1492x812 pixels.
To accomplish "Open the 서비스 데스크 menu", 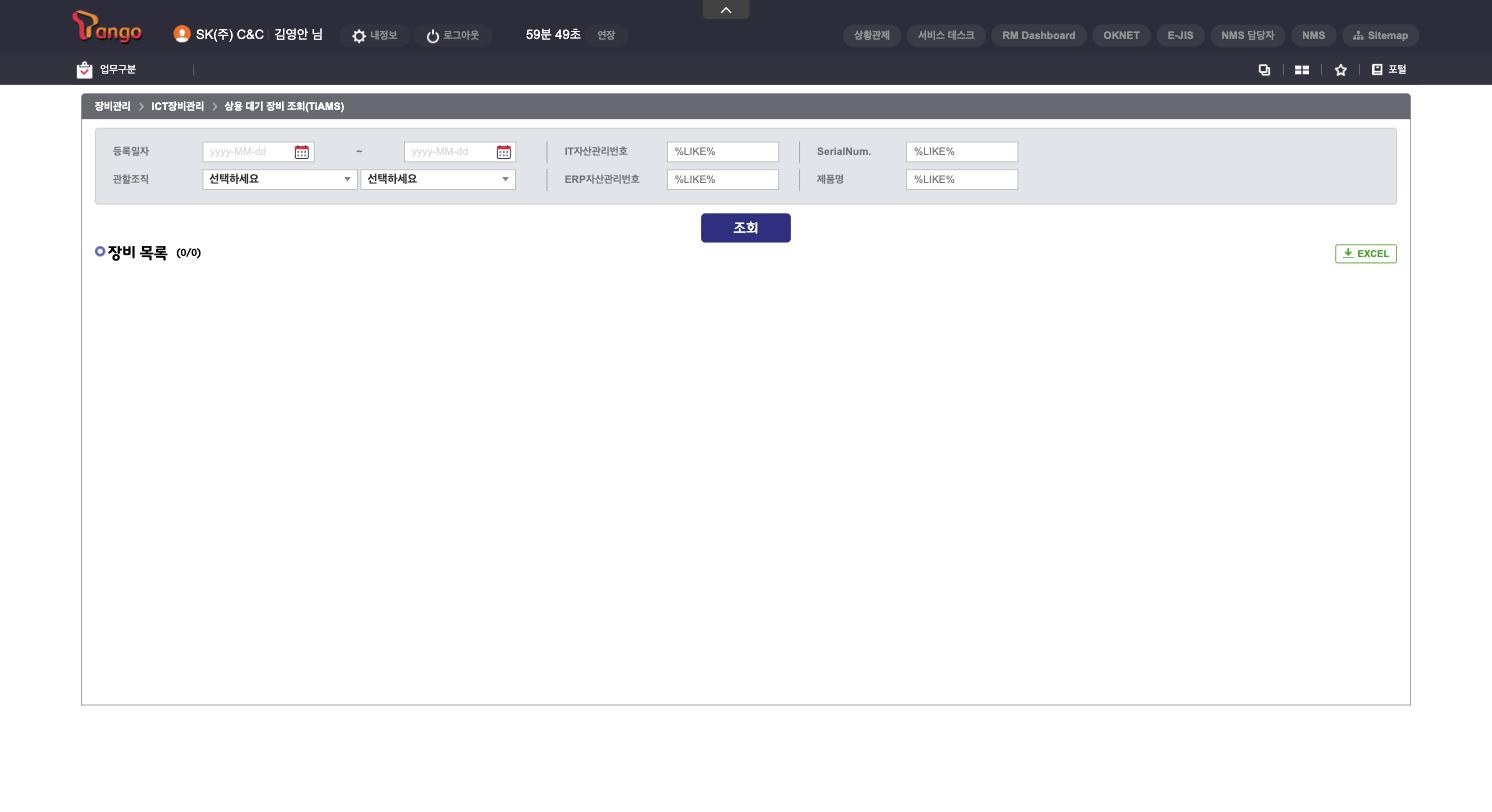I will [946, 36].
